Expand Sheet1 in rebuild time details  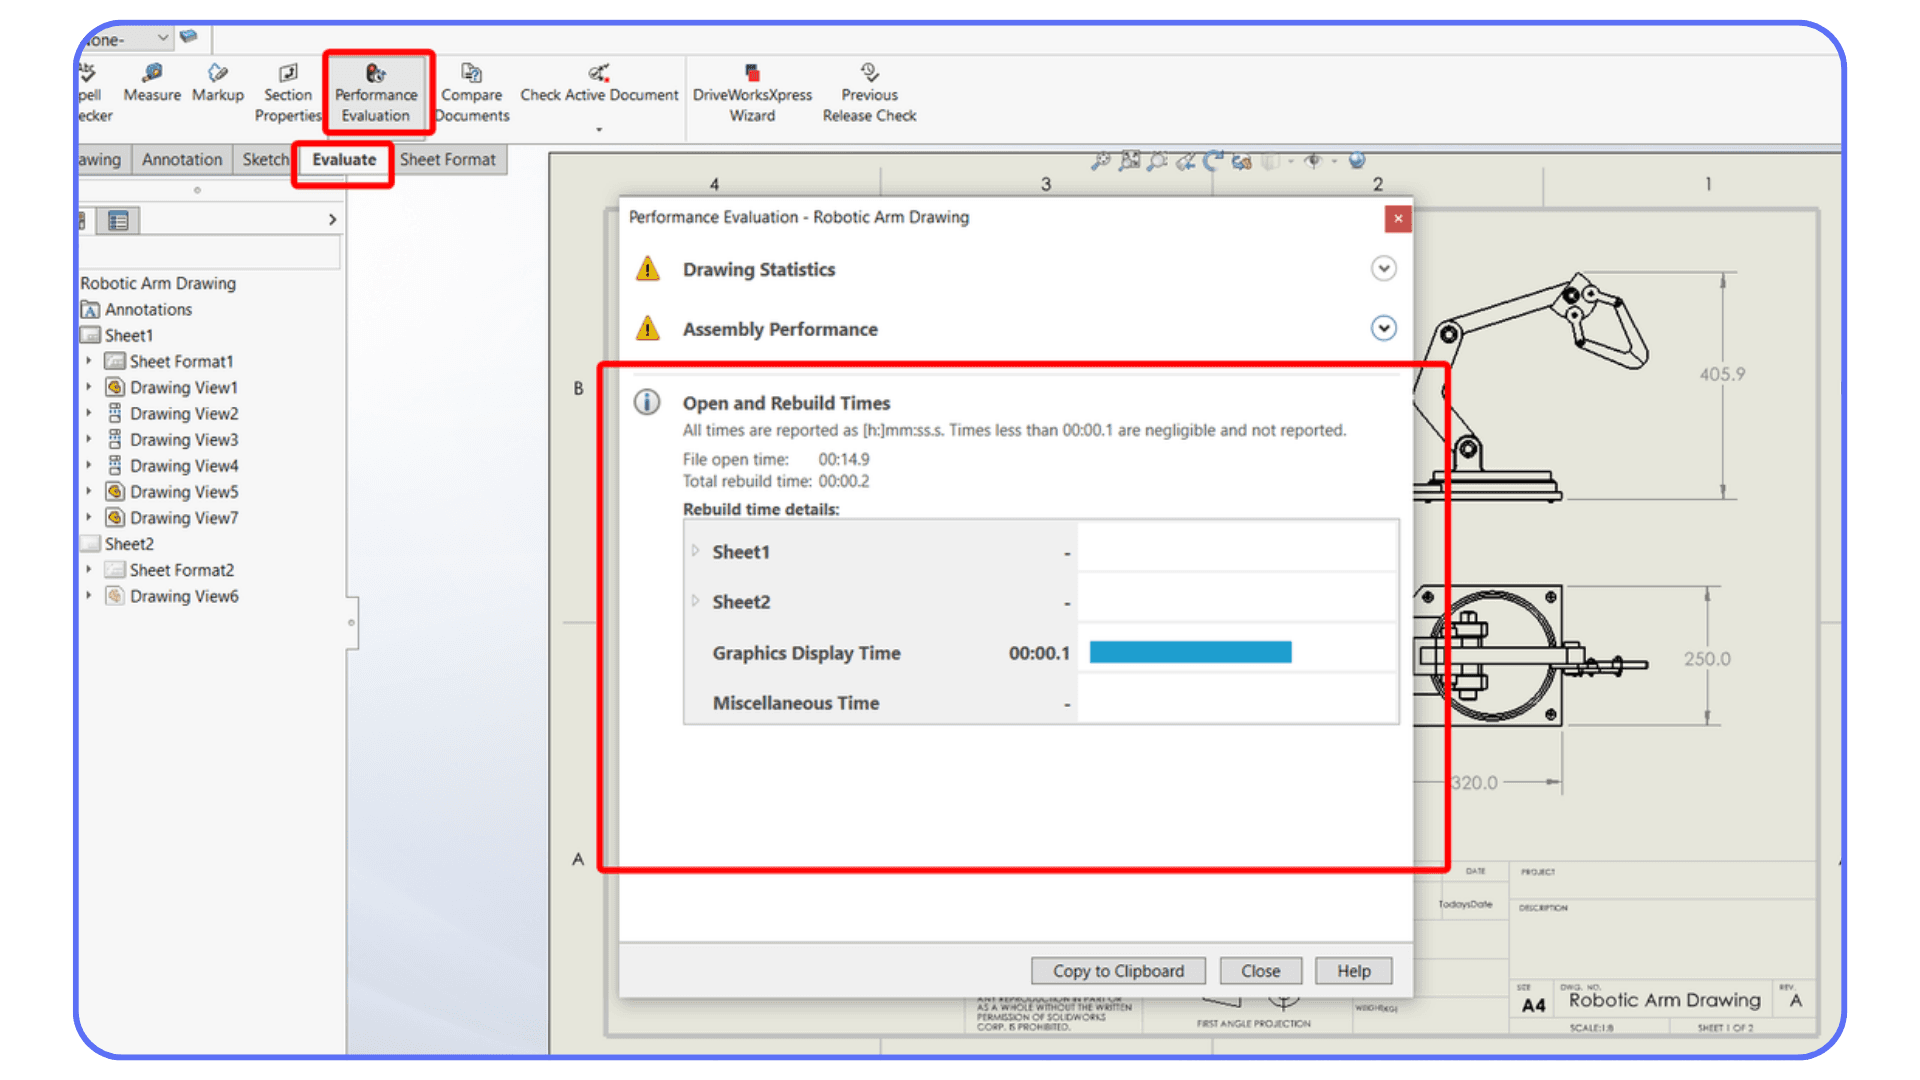point(695,551)
